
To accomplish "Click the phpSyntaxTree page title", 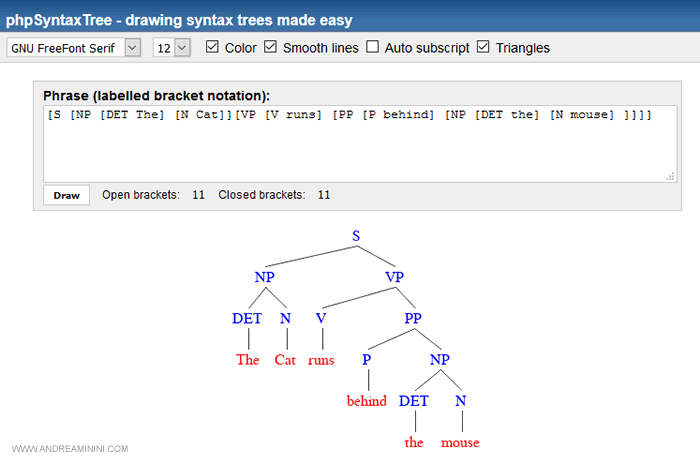I will pyautogui.click(x=179, y=19).
